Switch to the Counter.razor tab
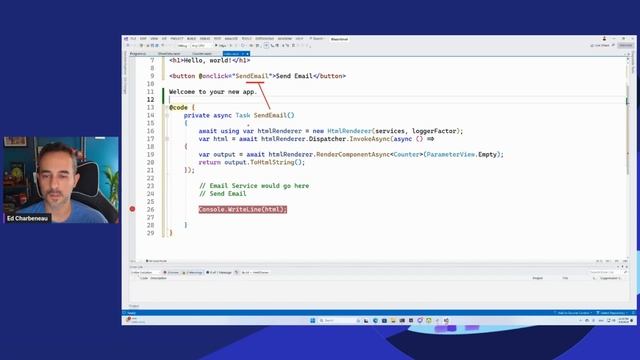Viewport: 640px width, 360px height. click(x=202, y=54)
